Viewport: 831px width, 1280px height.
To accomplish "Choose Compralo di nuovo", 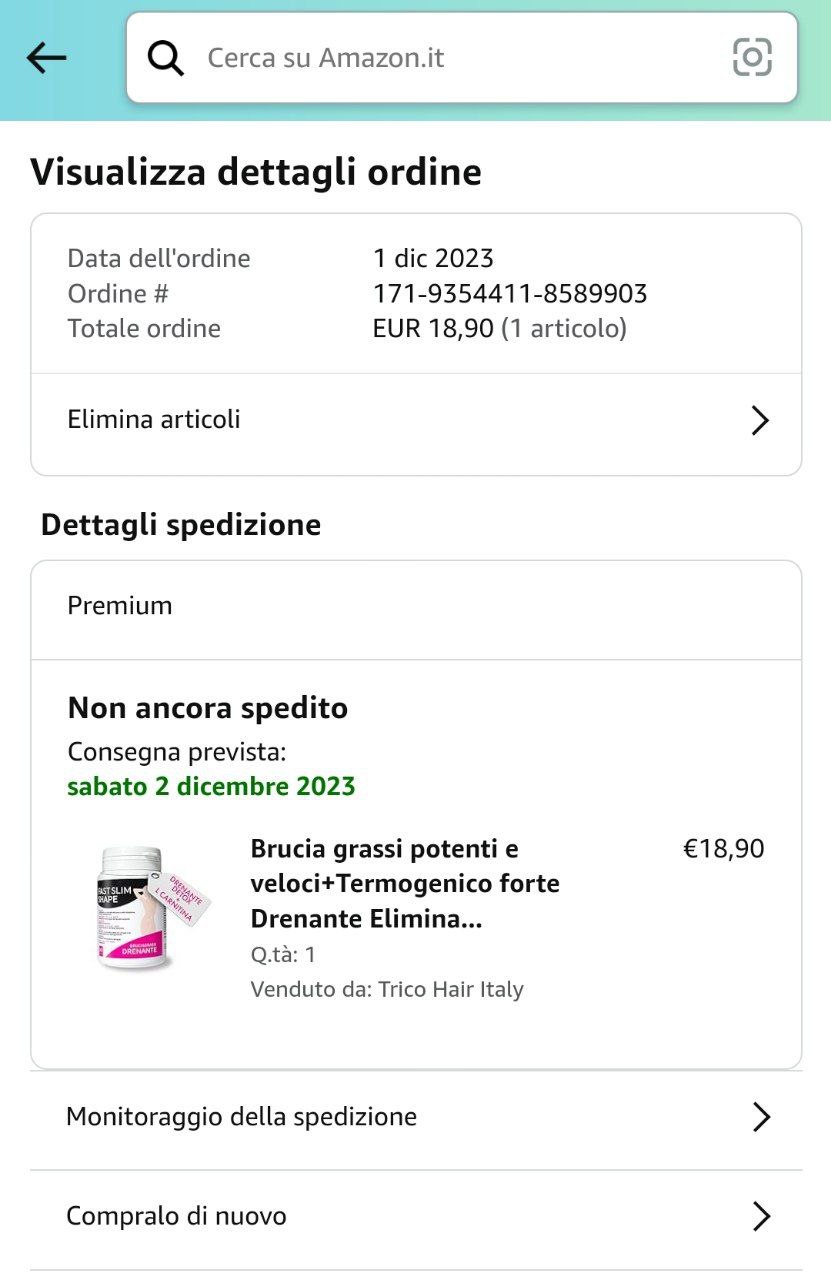I will [x=176, y=1216].
